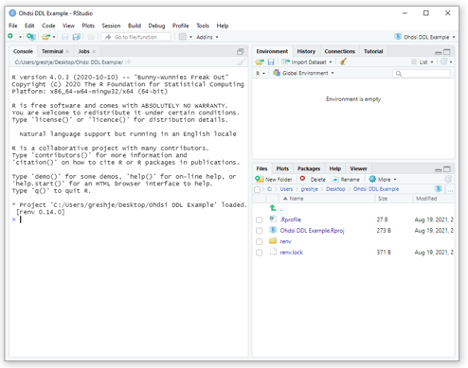The height and width of the screenshot is (368, 468).
Task: Check the Ohdsi DDL Example.Rproj checkbox
Action: coord(259,231)
